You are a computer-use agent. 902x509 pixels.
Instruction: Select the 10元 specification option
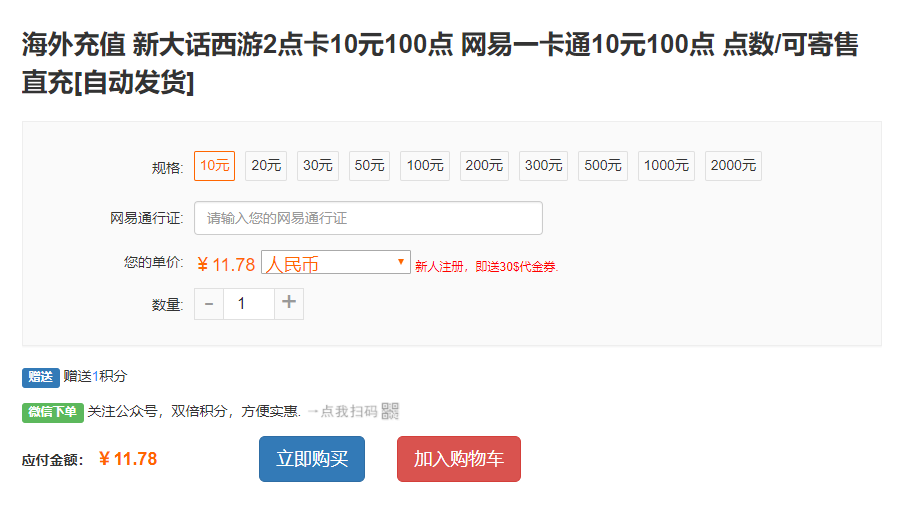(x=215, y=166)
